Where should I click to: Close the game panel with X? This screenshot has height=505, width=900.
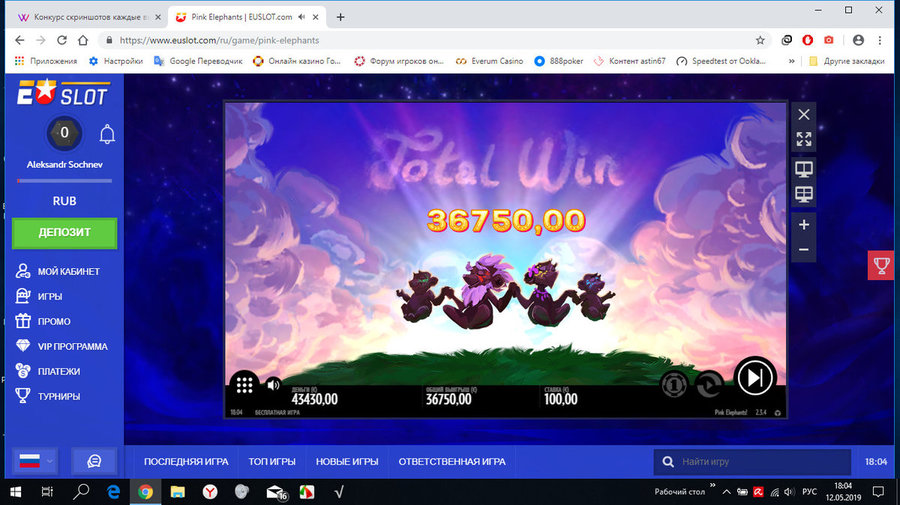[x=804, y=115]
